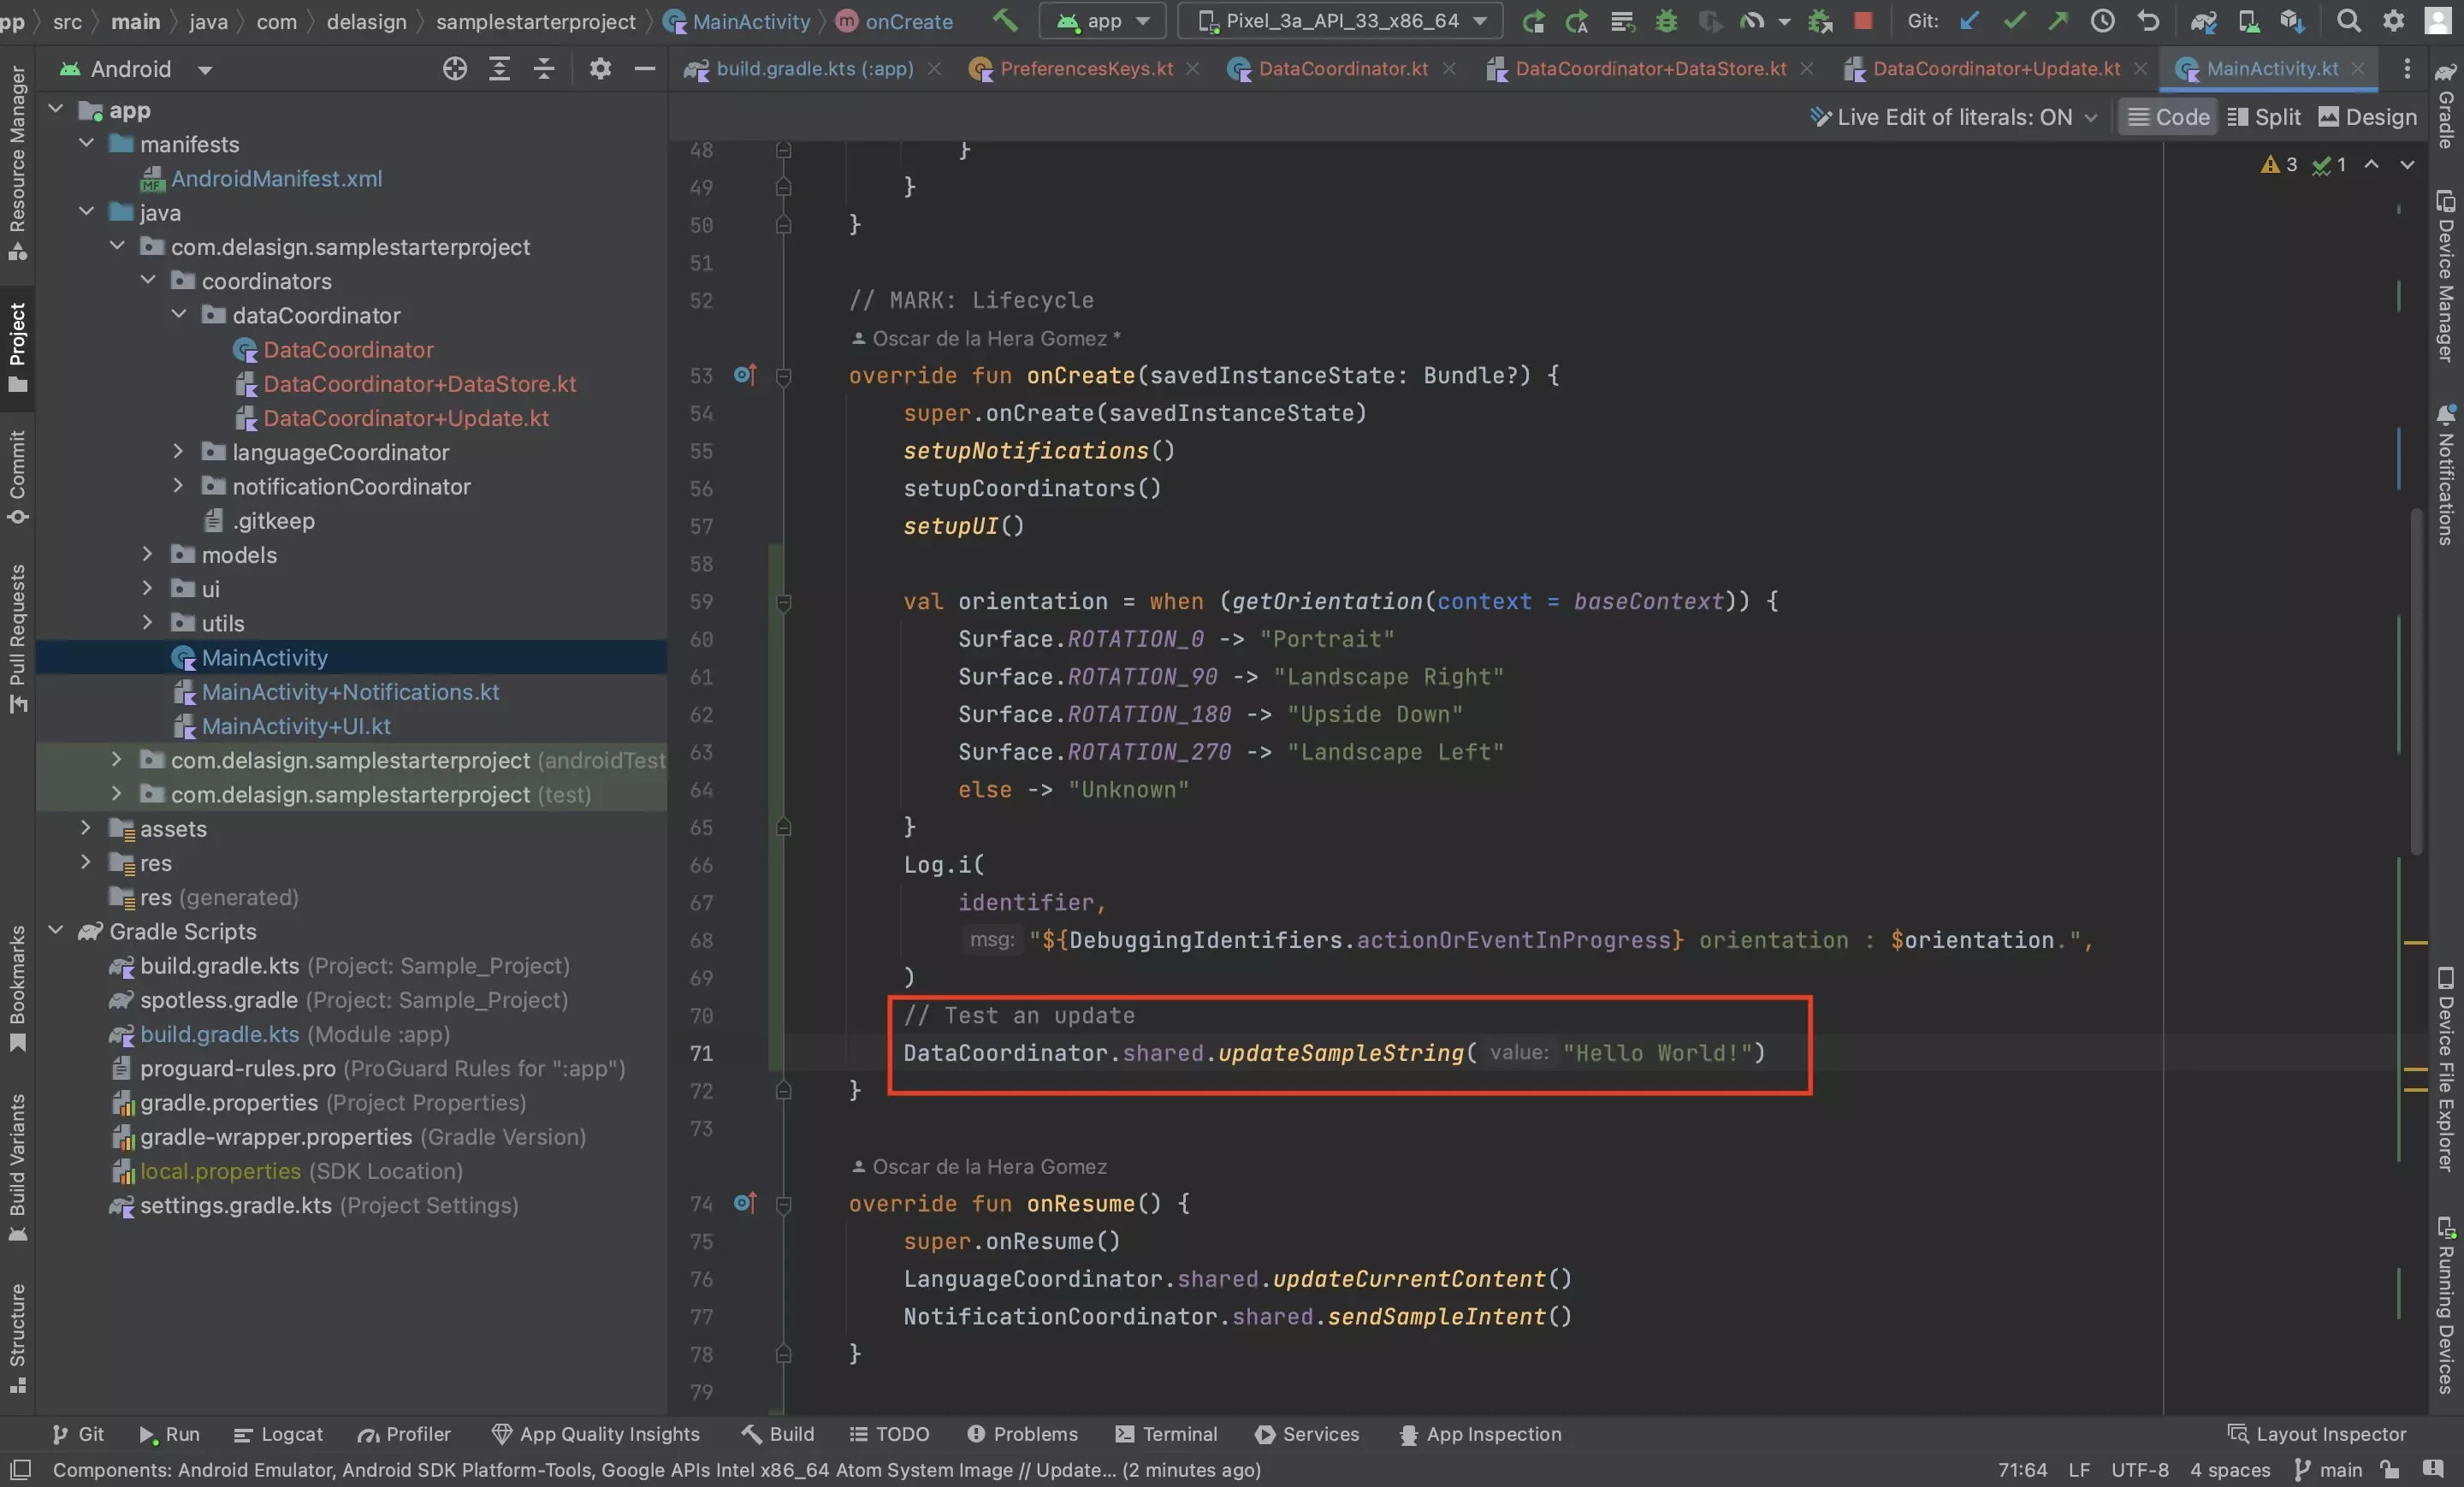
Task: Click the user account avatar icon
Action: 2438,21
